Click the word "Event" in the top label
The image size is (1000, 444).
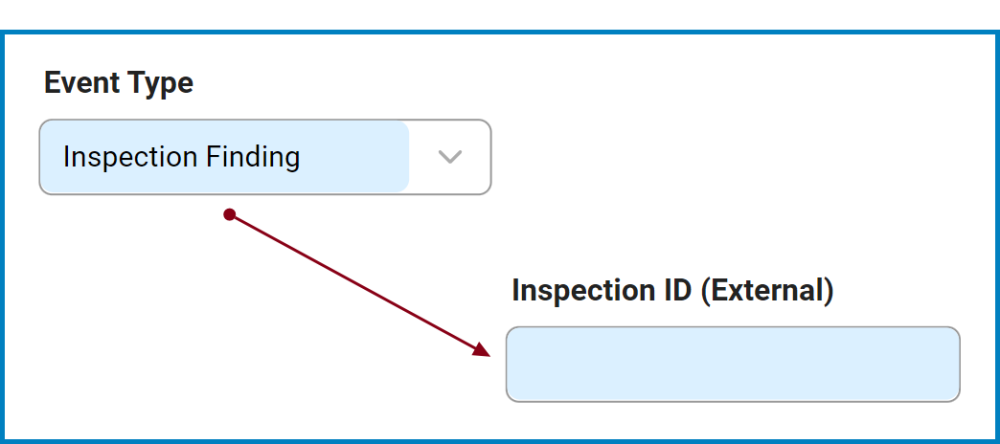point(80,83)
